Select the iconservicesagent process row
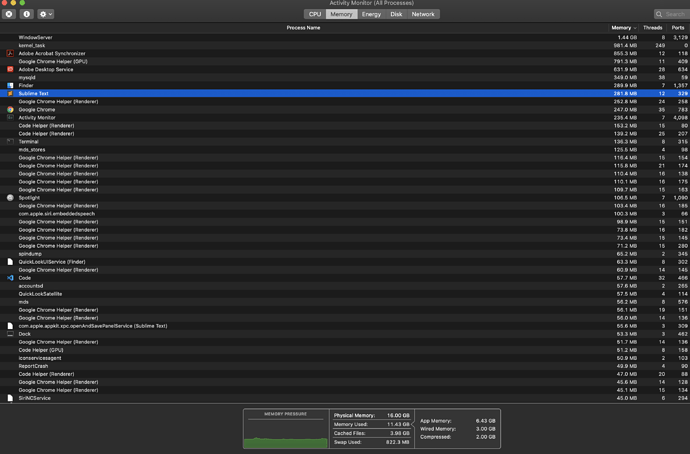Screen dimensions: 690x454 [x=345, y=358]
